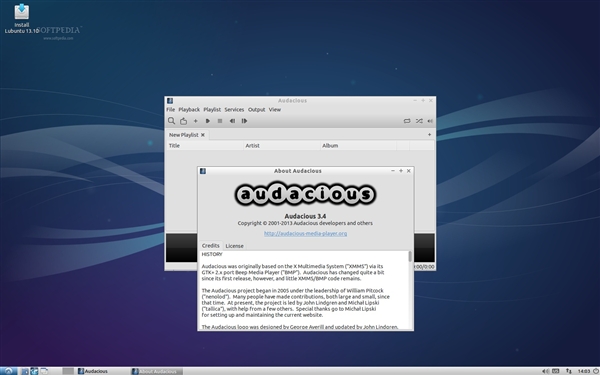Image resolution: width=600 pixels, height=375 pixels.
Task: Open the network status tray icon
Action: coord(569,371)
